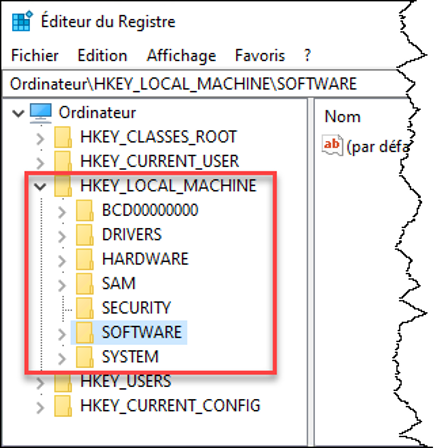Click the Registry Editor app icon in title bar
This screenshot has width=437, height=448.
point(23,21)
